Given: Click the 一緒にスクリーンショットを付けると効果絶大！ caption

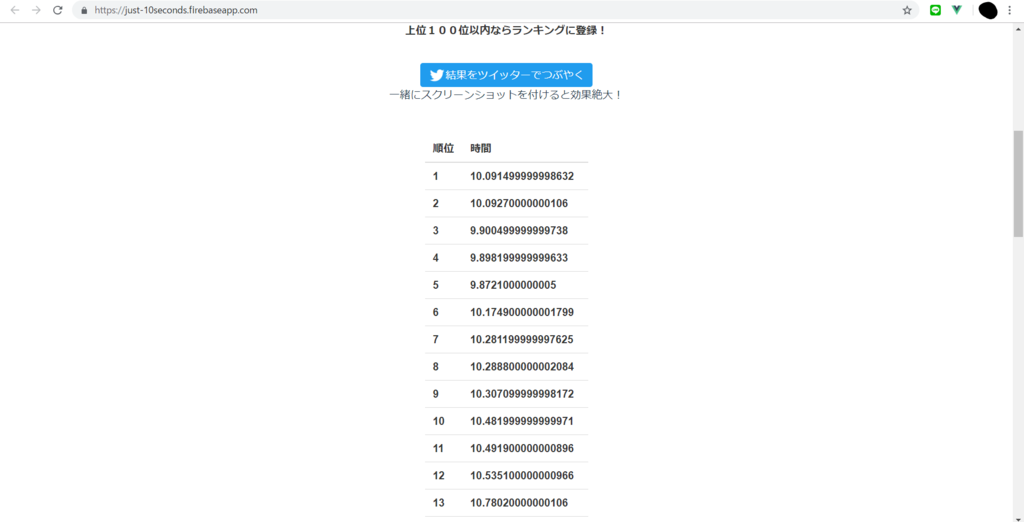Looking at the screenshot, I should point(506,95).
